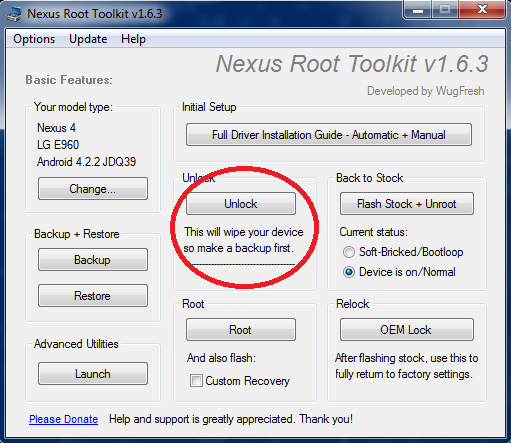The width and height of the screenshot is (511, 443).
Task: Enable the Custom Recovery checkbox
Action: click(x=196, y=380)
